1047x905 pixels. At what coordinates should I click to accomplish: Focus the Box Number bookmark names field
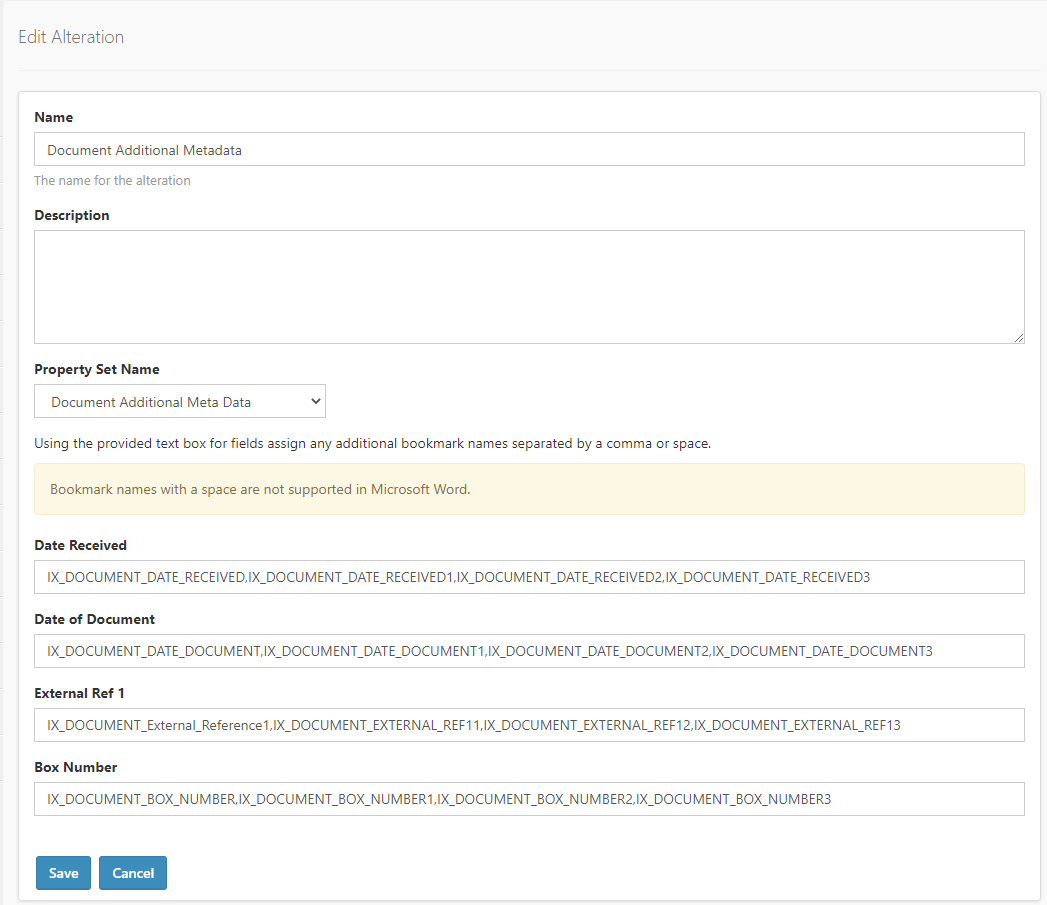(529, 799)
